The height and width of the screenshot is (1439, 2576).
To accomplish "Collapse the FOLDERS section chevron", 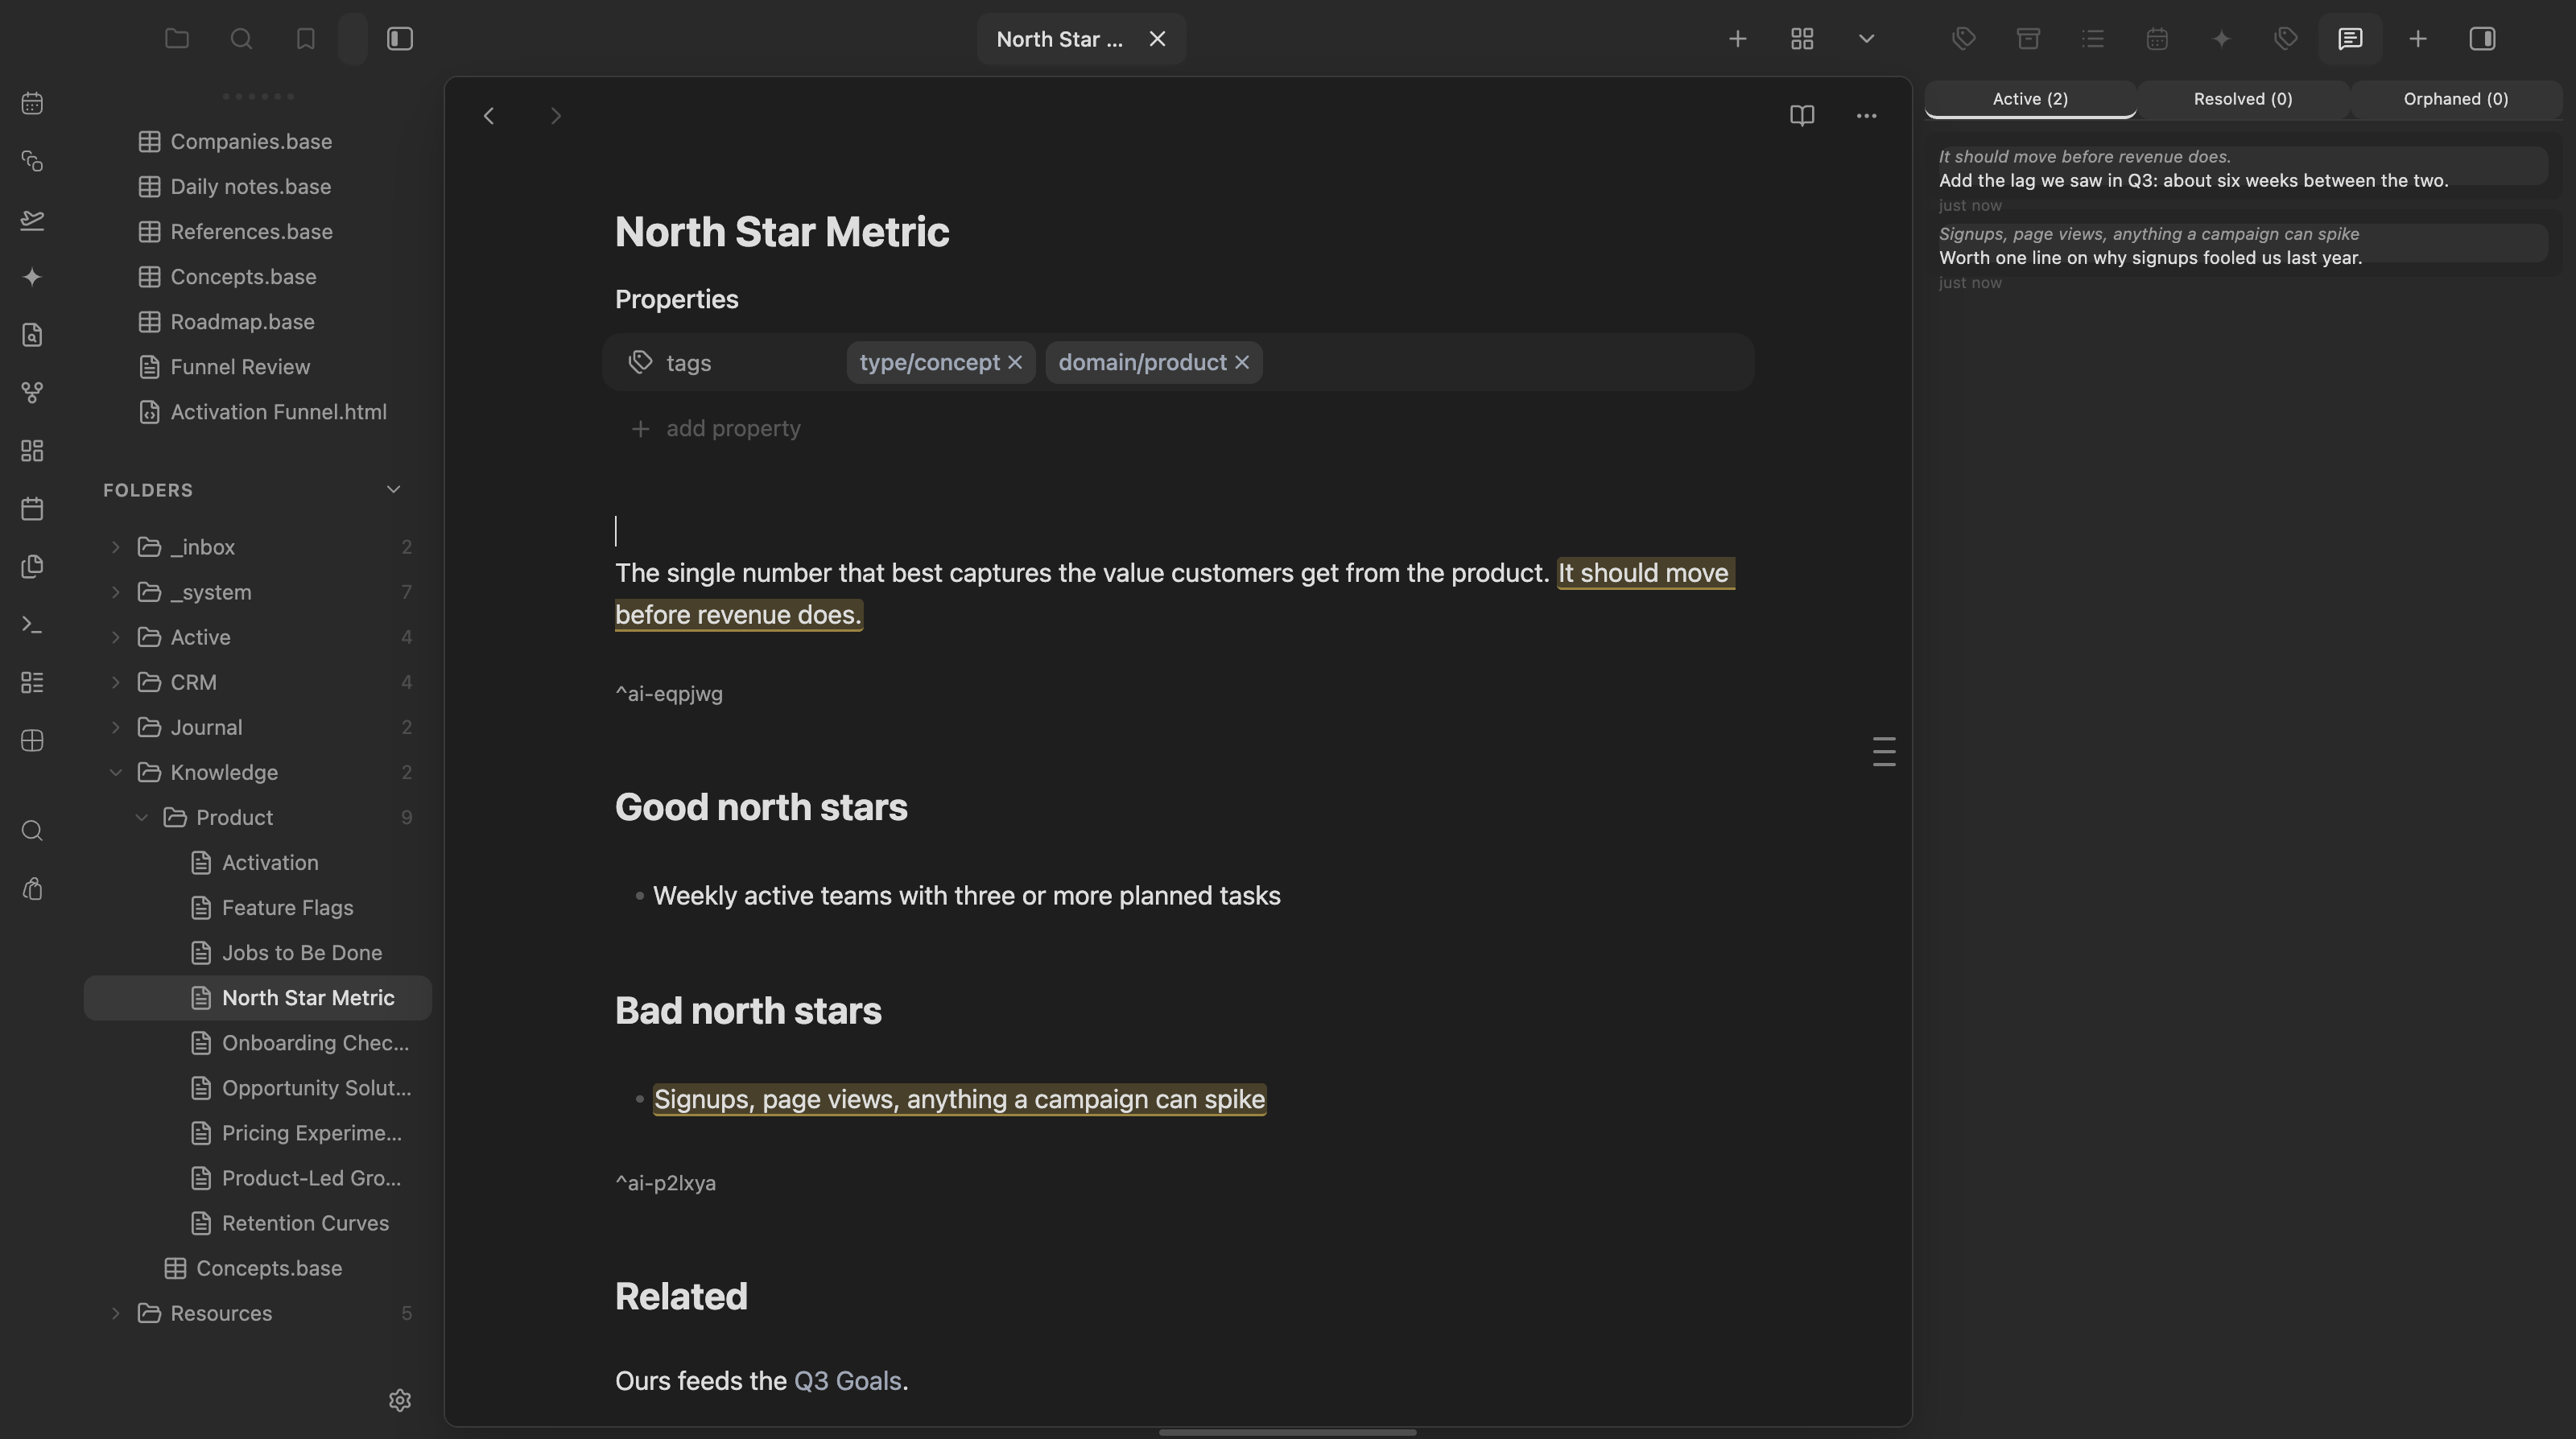I will point(393,490).
